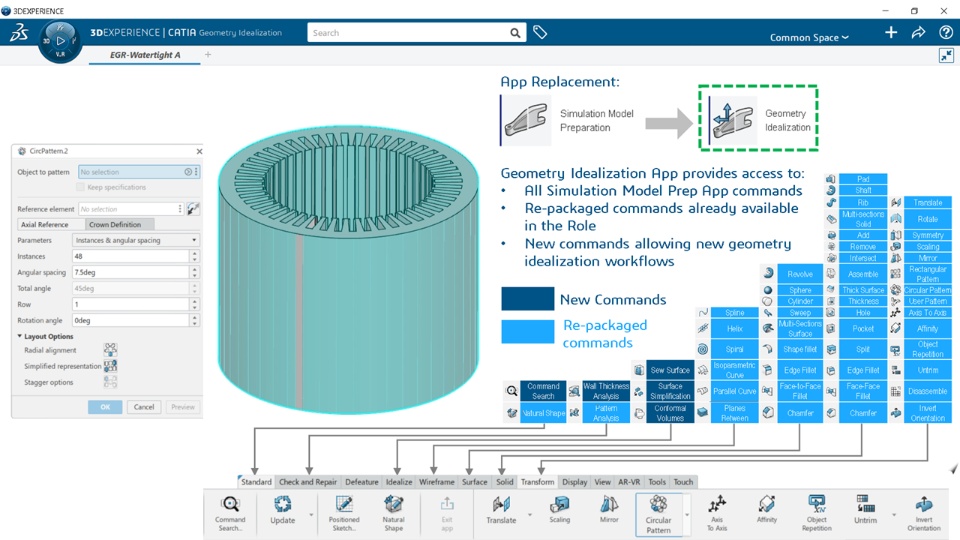Click the compass play button
Image resolution: width=960 pixels, height=540 pixels.
coord(60,40)
